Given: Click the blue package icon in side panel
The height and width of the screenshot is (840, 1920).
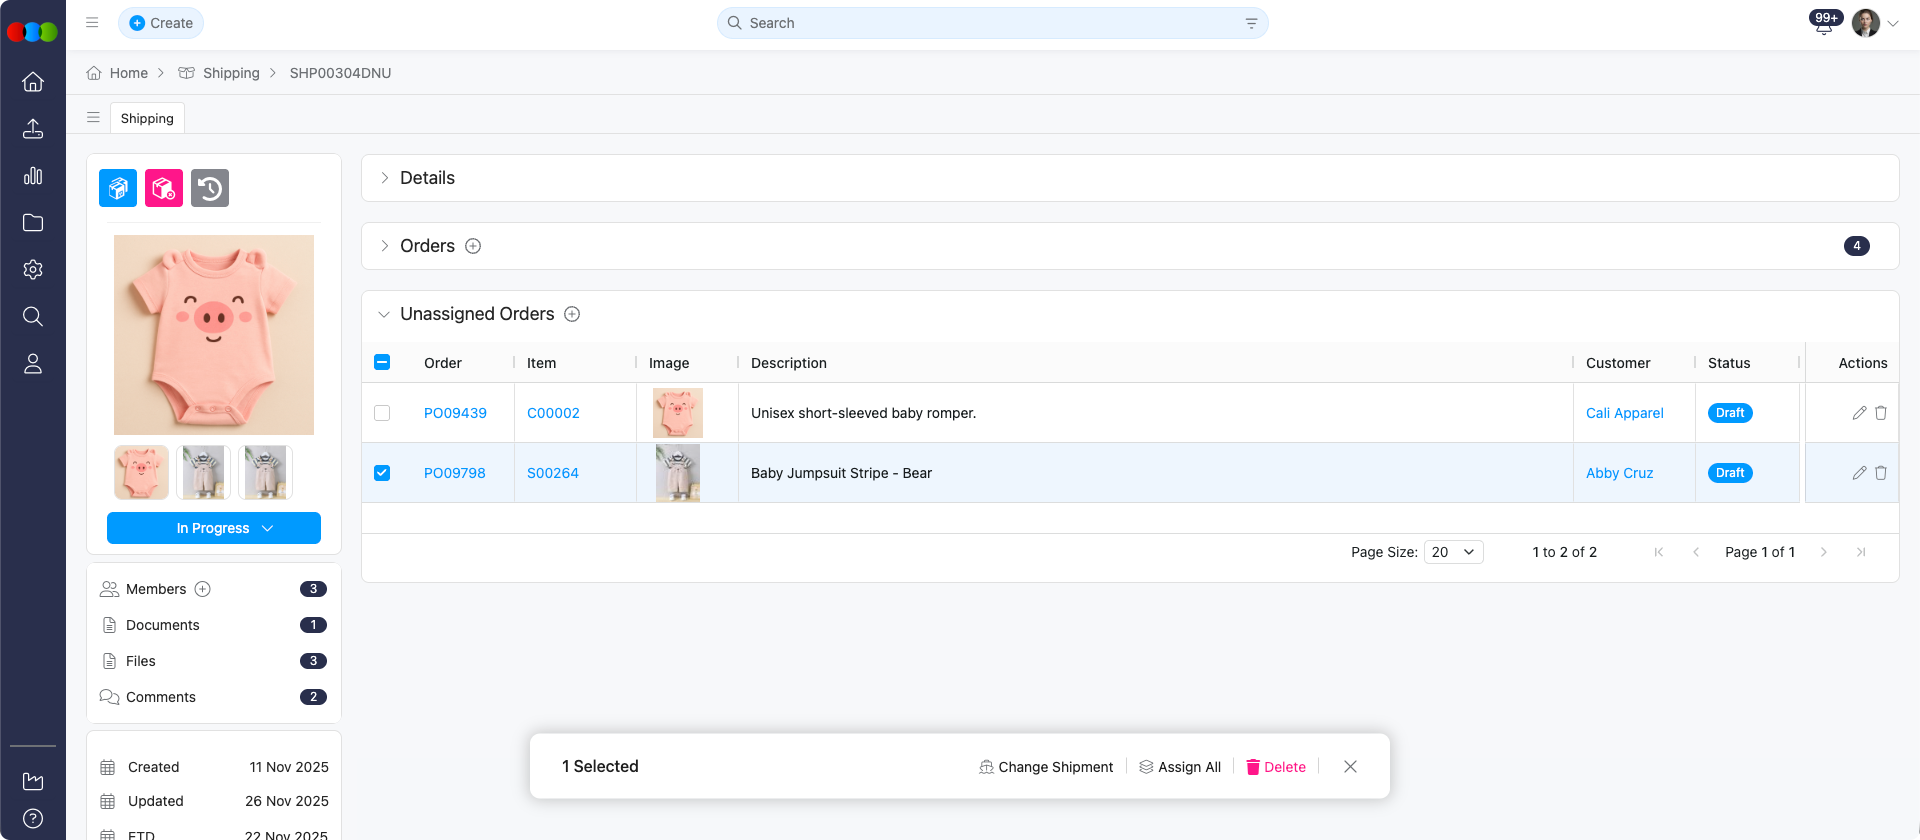Looking at the screenshot, I should [118, 188].
